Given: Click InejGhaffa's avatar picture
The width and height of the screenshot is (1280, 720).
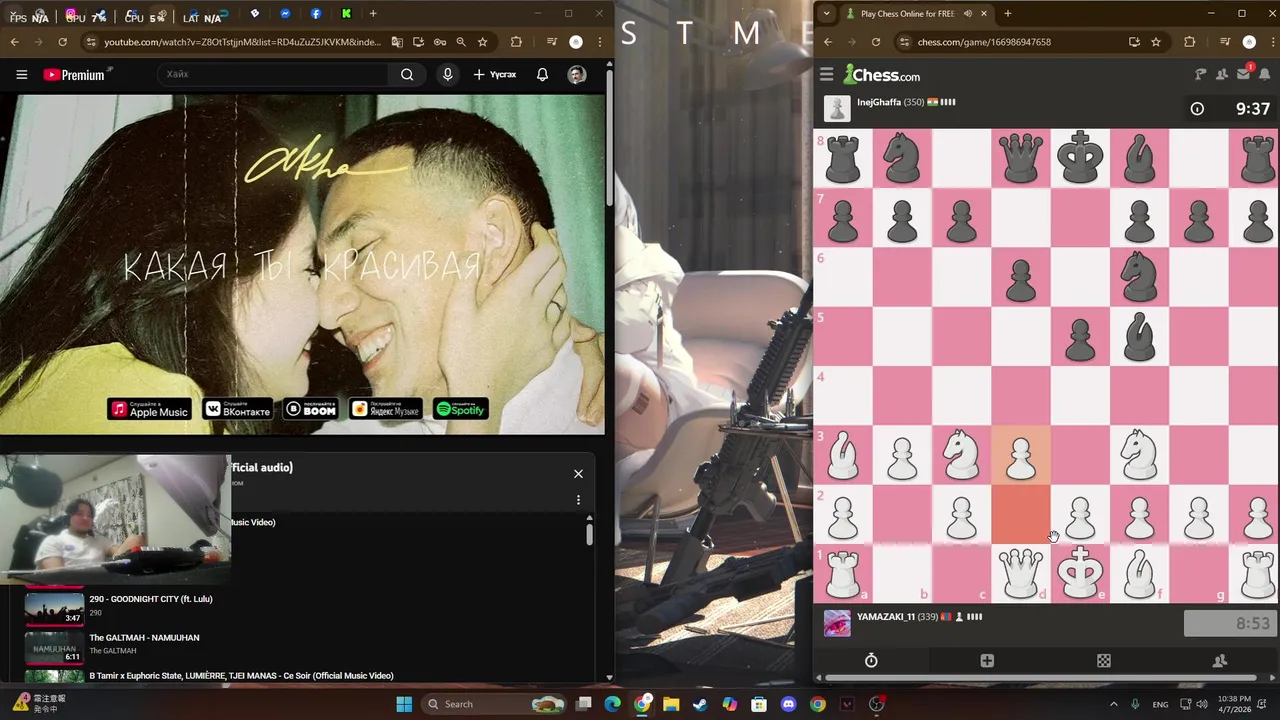Looking at the screenshot, I should point(837,108).
